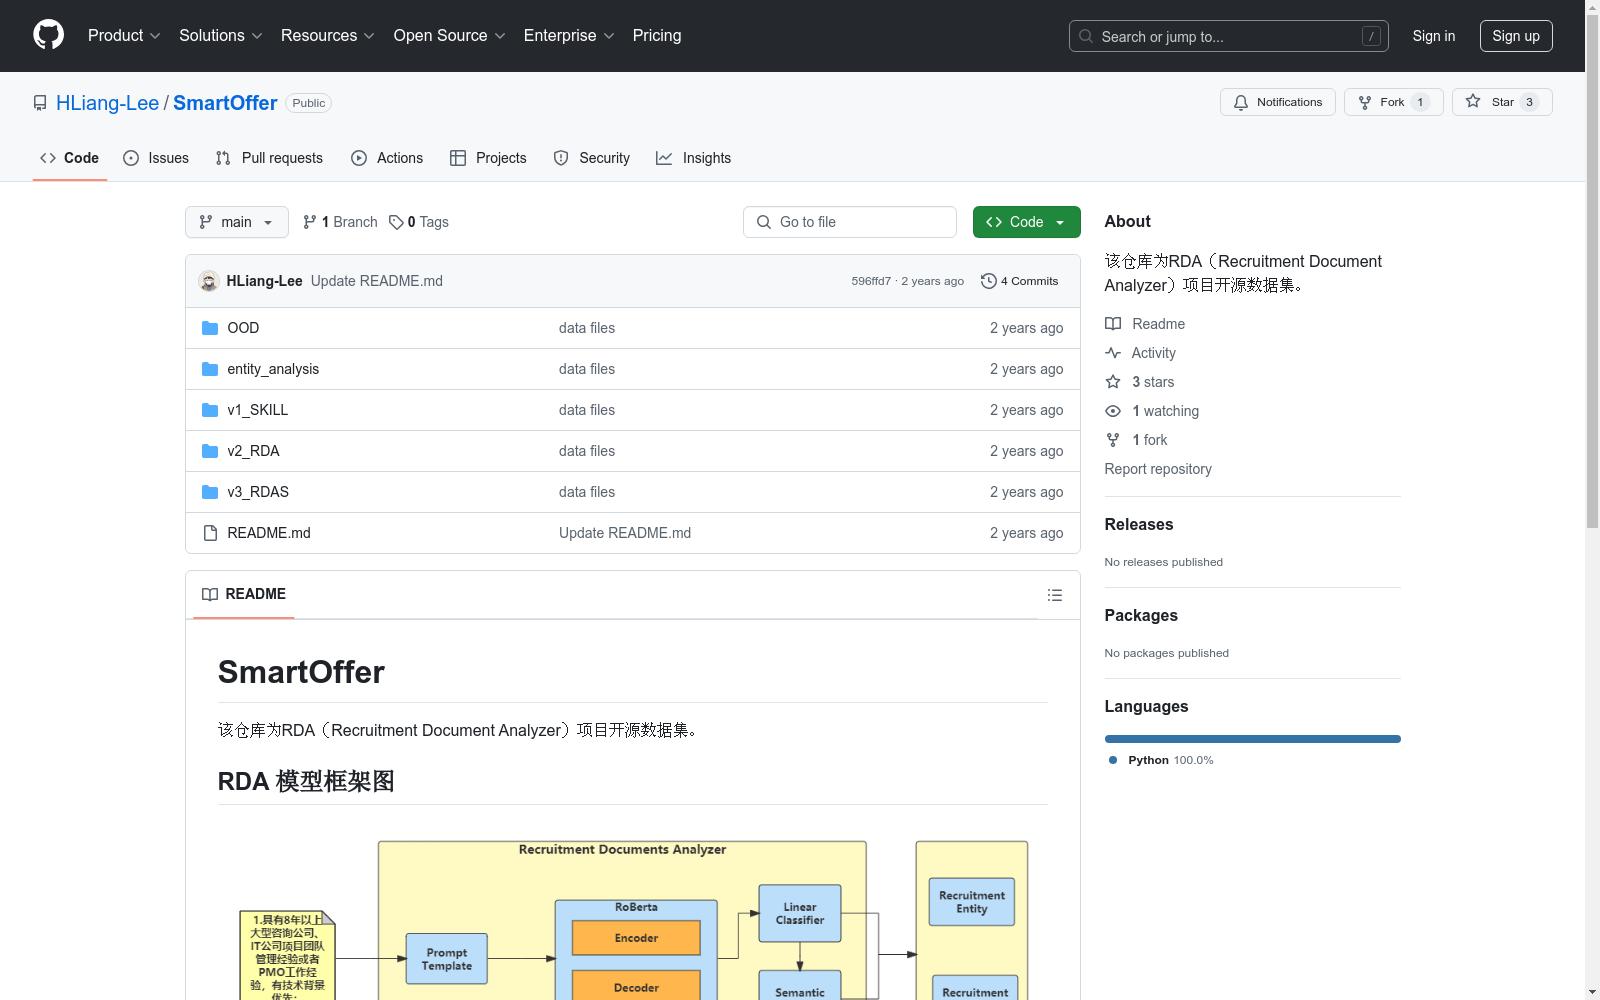Click HLiang-Lee's avatar in the commit bar
The image size is (1600, 1000).
[209, 281]
